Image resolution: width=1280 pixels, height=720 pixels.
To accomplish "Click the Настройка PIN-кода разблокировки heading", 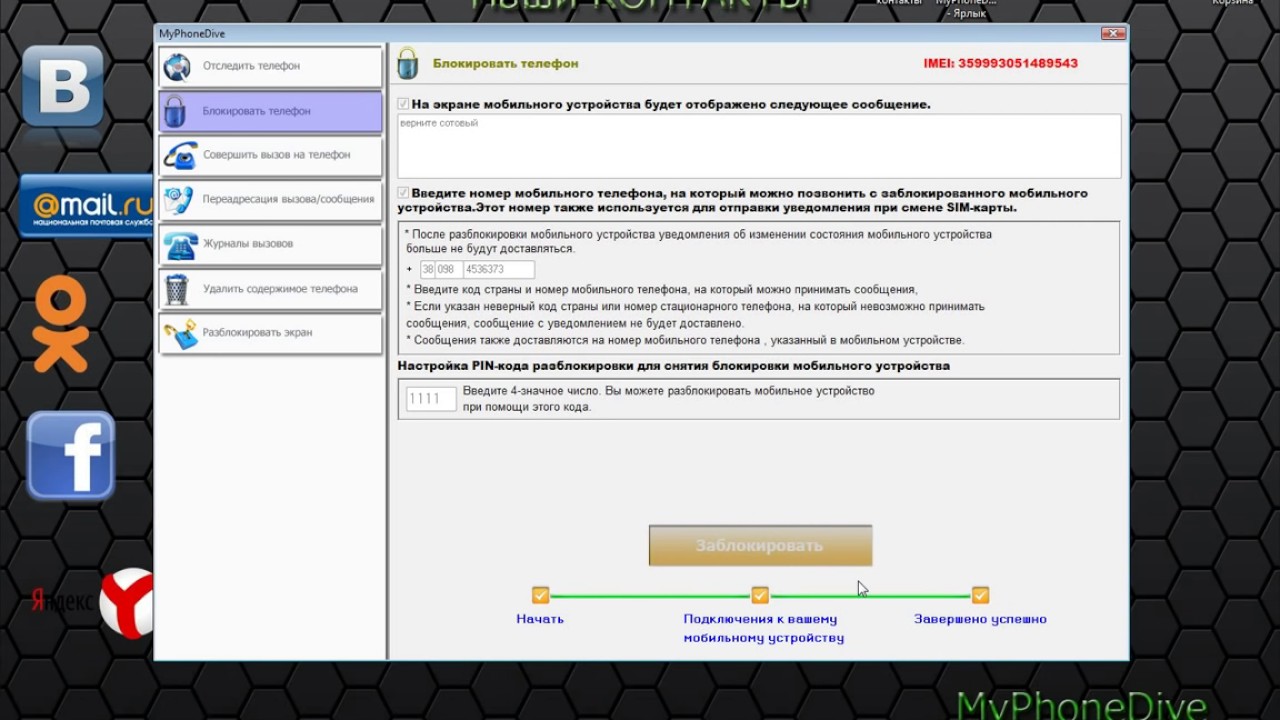I will click(674, 366).
